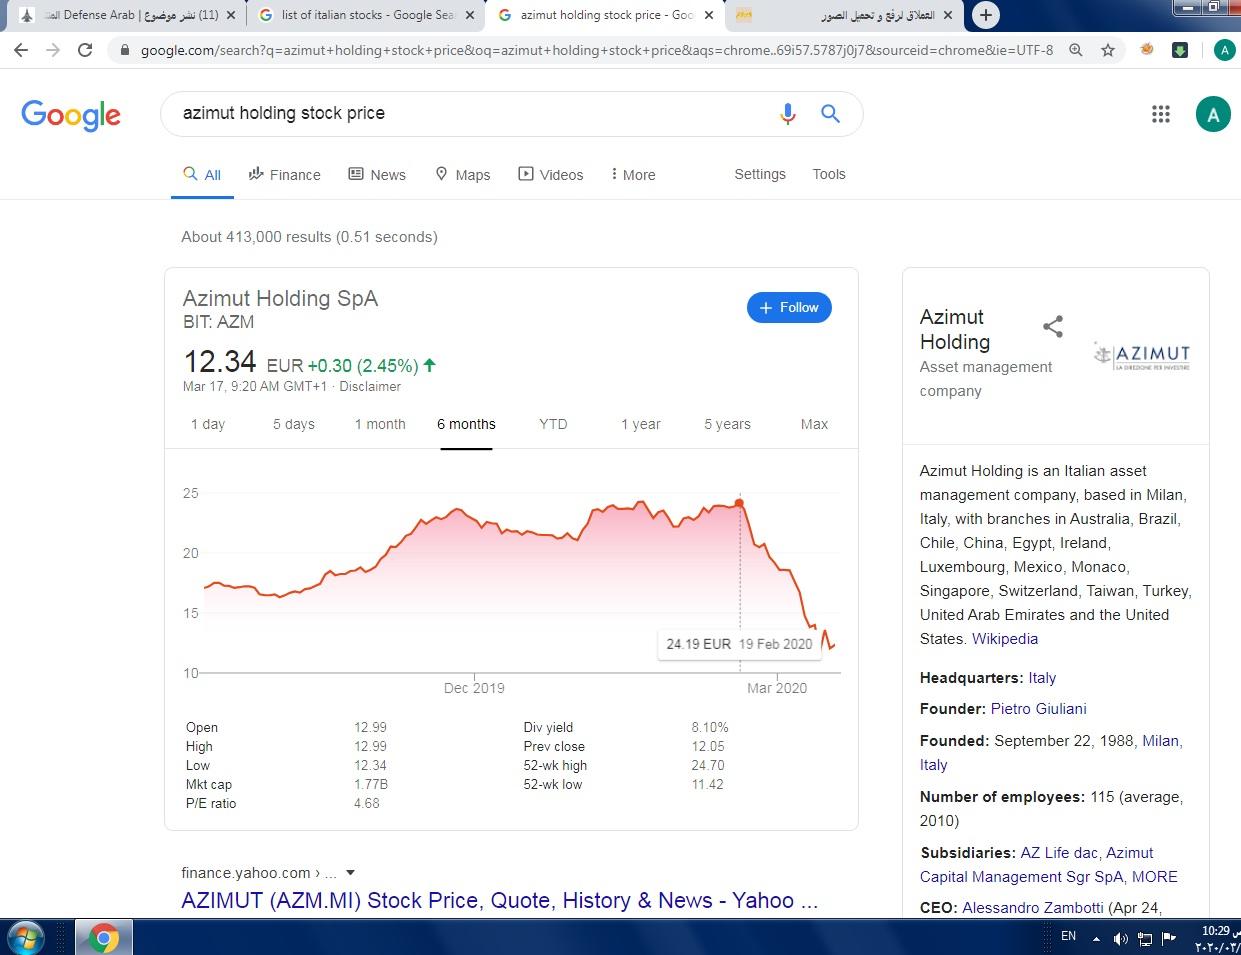Image resolution: width=1241 pixels, height=955 pixels.
Task: Open the Disclaimer link
Action: (x=370, y=386)
